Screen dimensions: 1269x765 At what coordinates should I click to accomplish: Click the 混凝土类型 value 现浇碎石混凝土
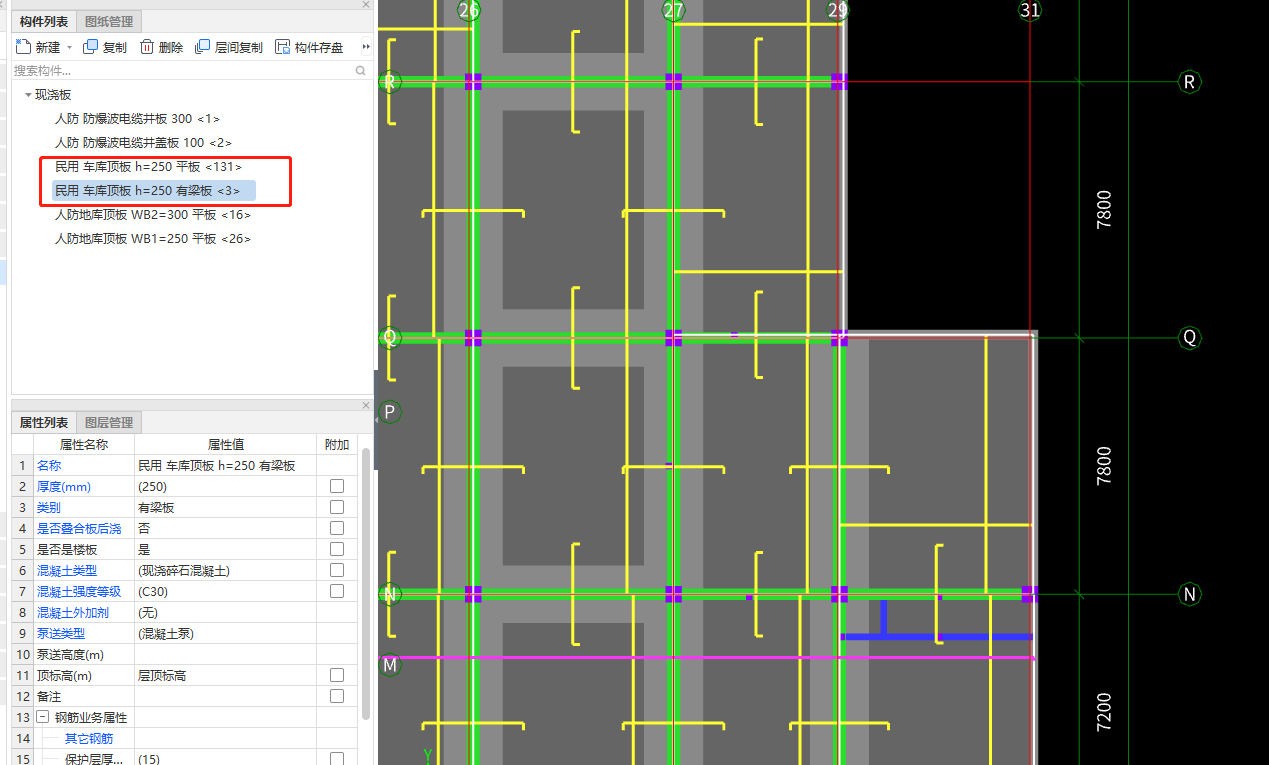(226, 570)
